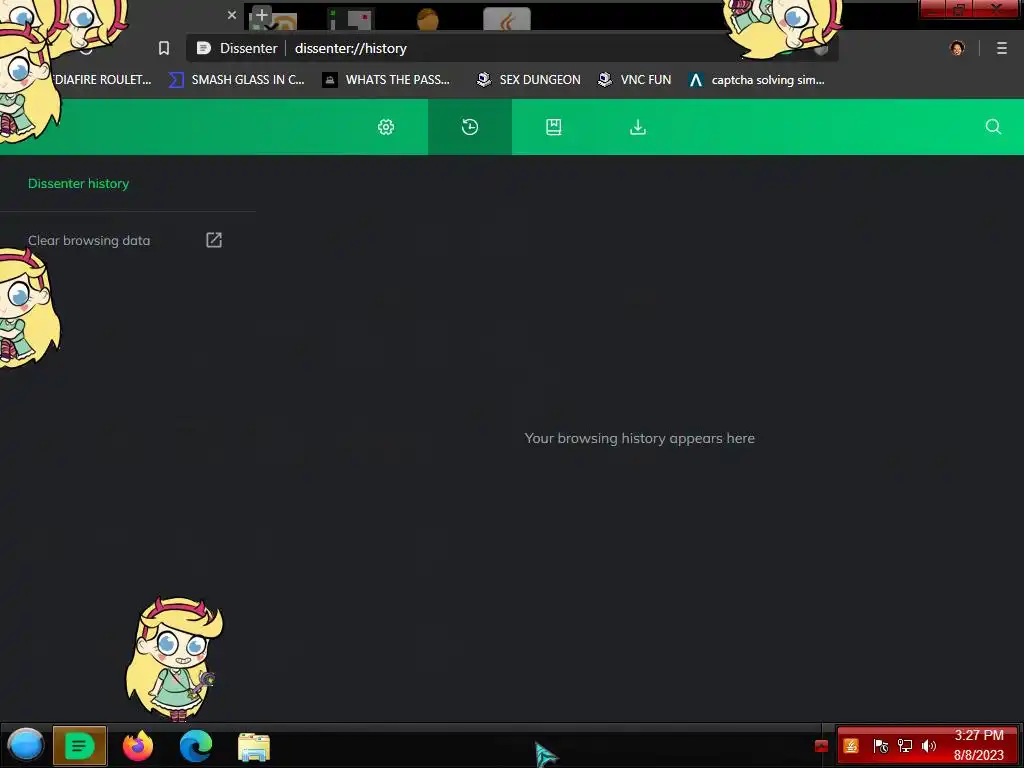Open the user profile avatar
The width and height of the screenshot is (1024, 768).
(957, 48)
